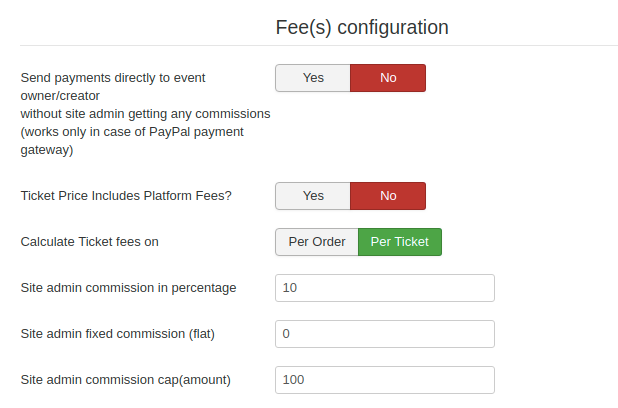Click the 'Calculate Ticket fees on' label

(90, 242)
